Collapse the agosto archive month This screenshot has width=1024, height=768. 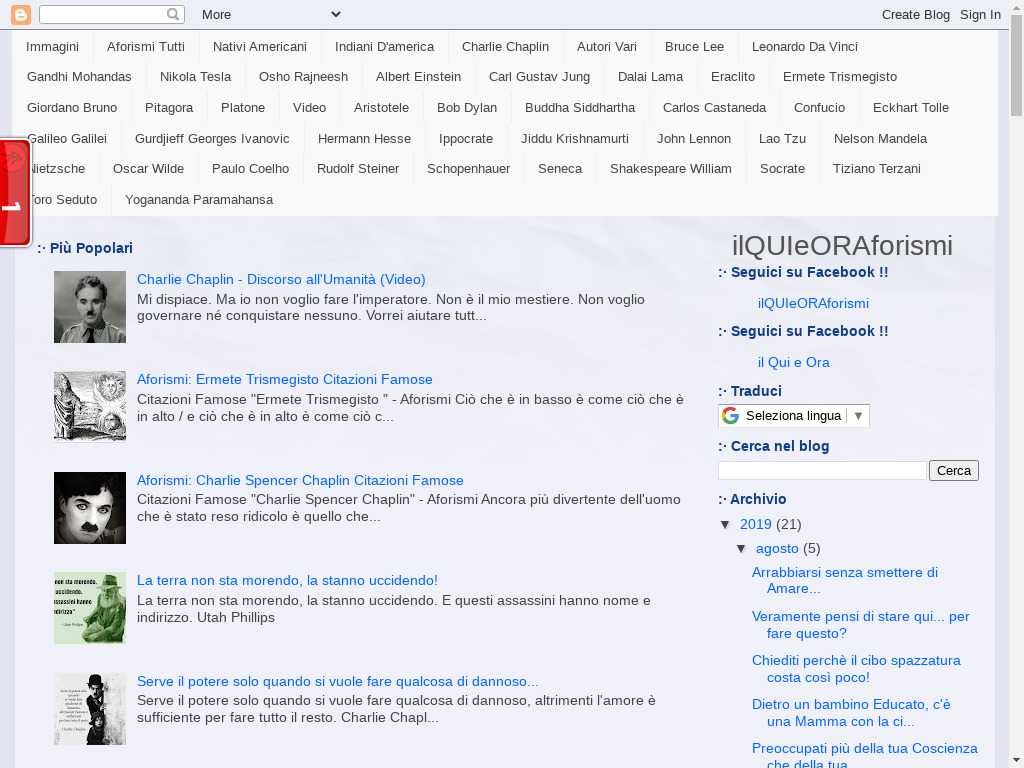click(x=741, y=549)
